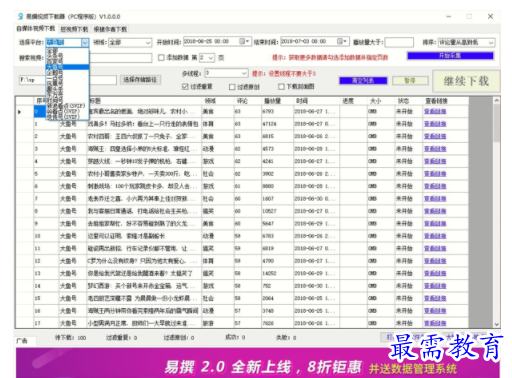Open 查看链接 link for row 5
Image resolution: width=512 pixels, height=378 pixels.
435,174
